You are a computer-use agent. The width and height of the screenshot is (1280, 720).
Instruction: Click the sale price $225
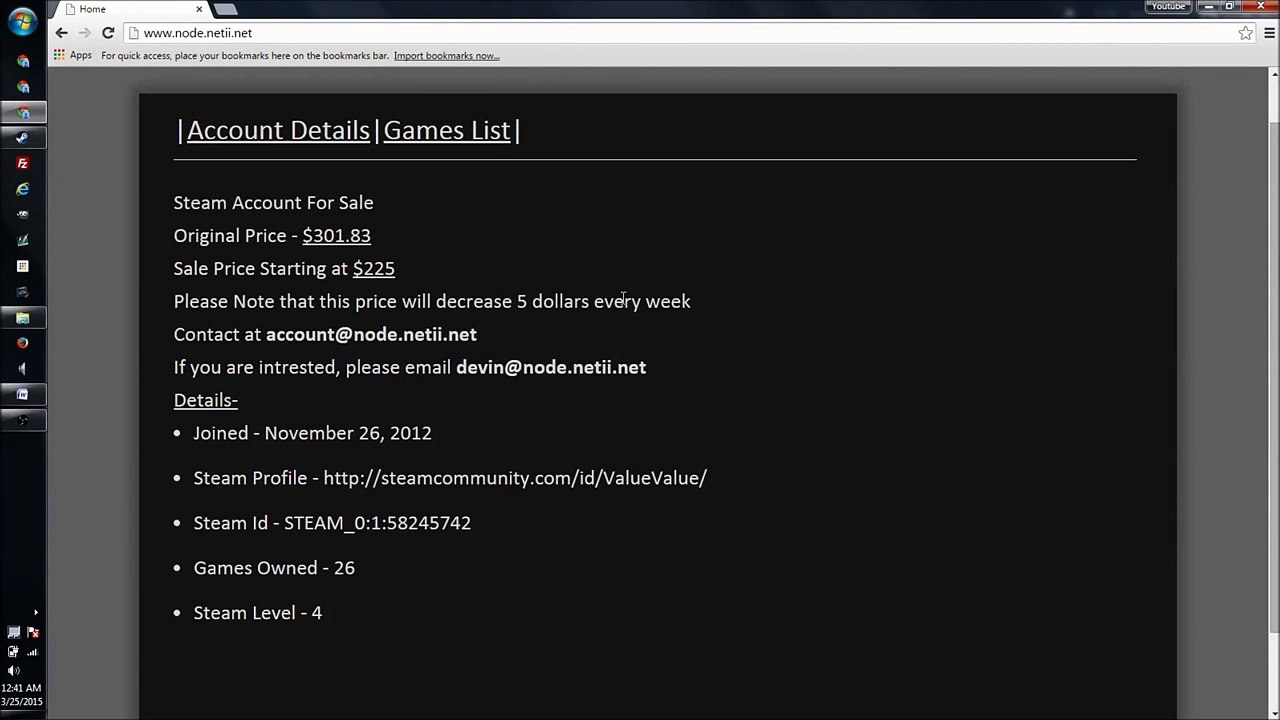pos(373,269)
